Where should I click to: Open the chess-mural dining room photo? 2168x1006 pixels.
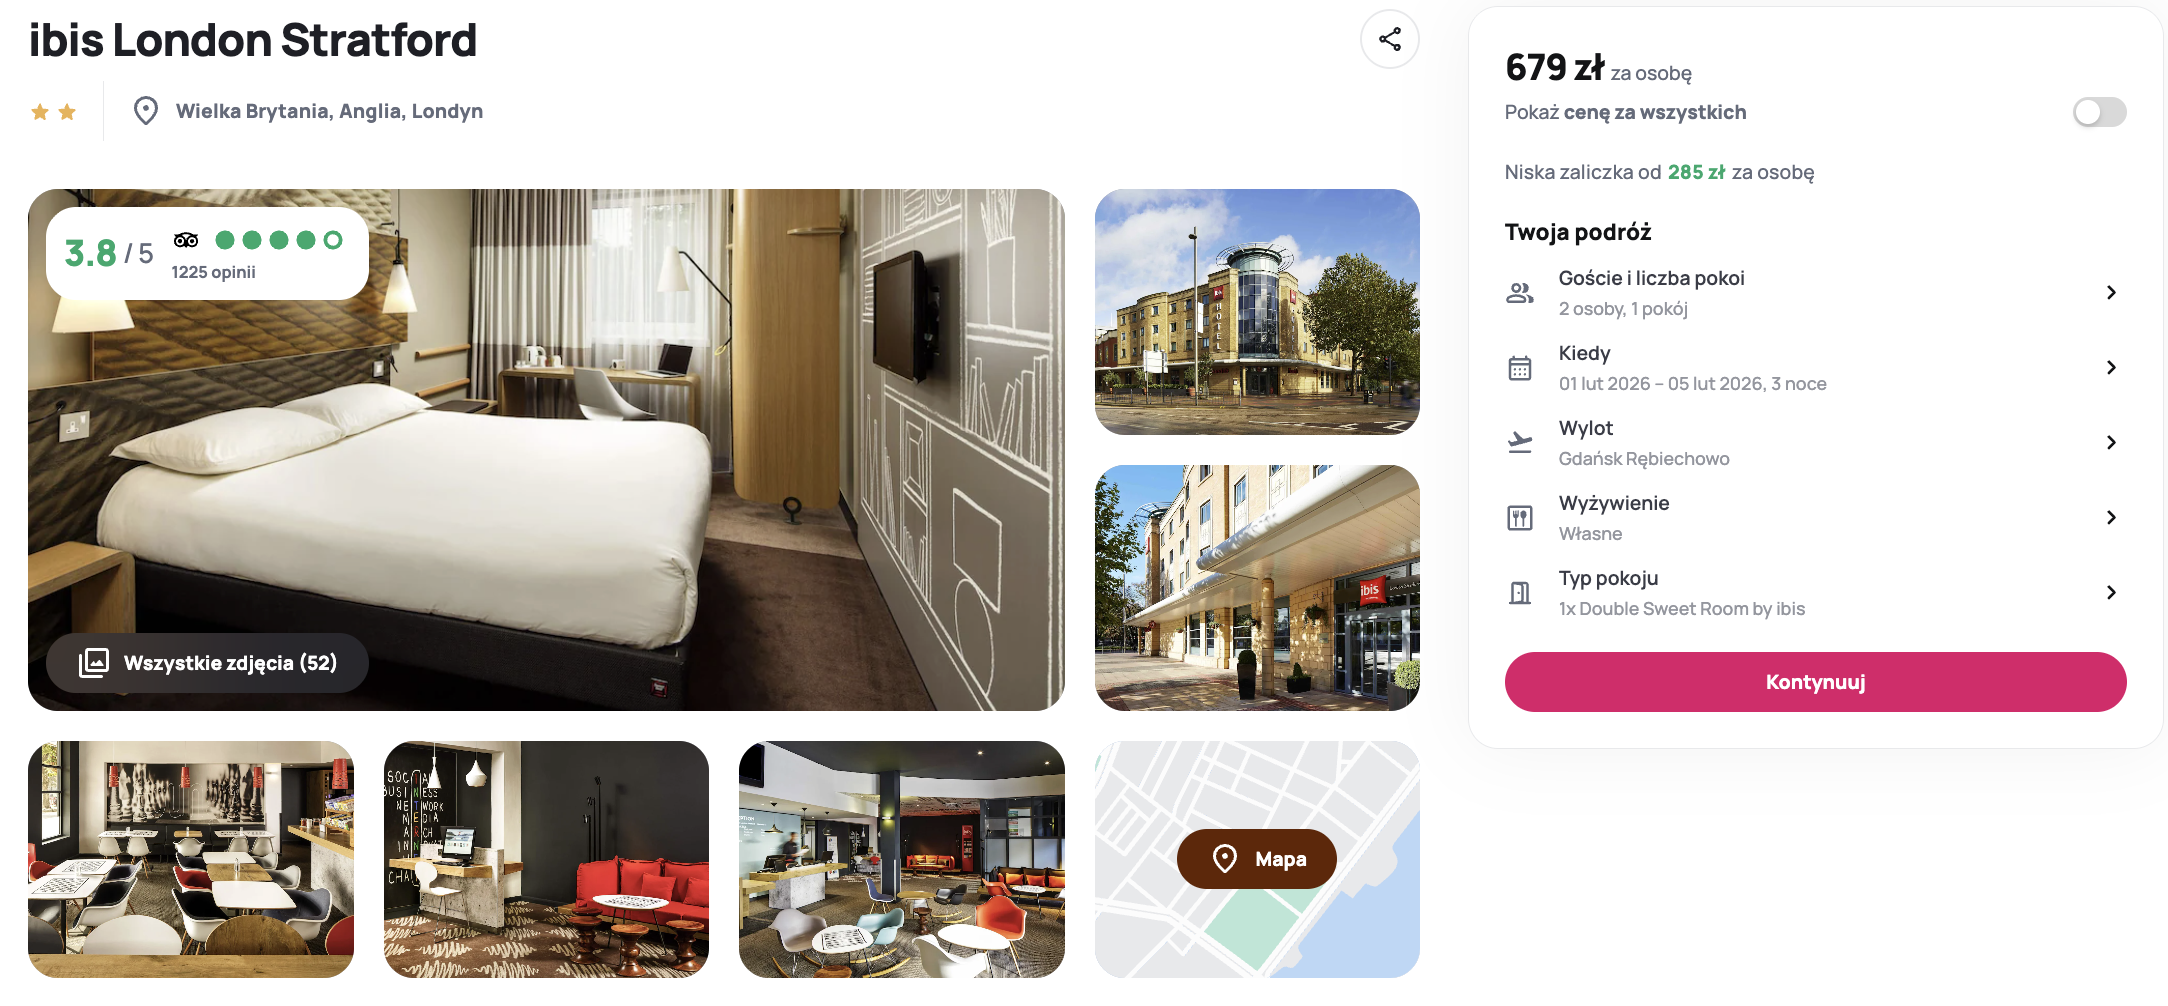point(191,859)
